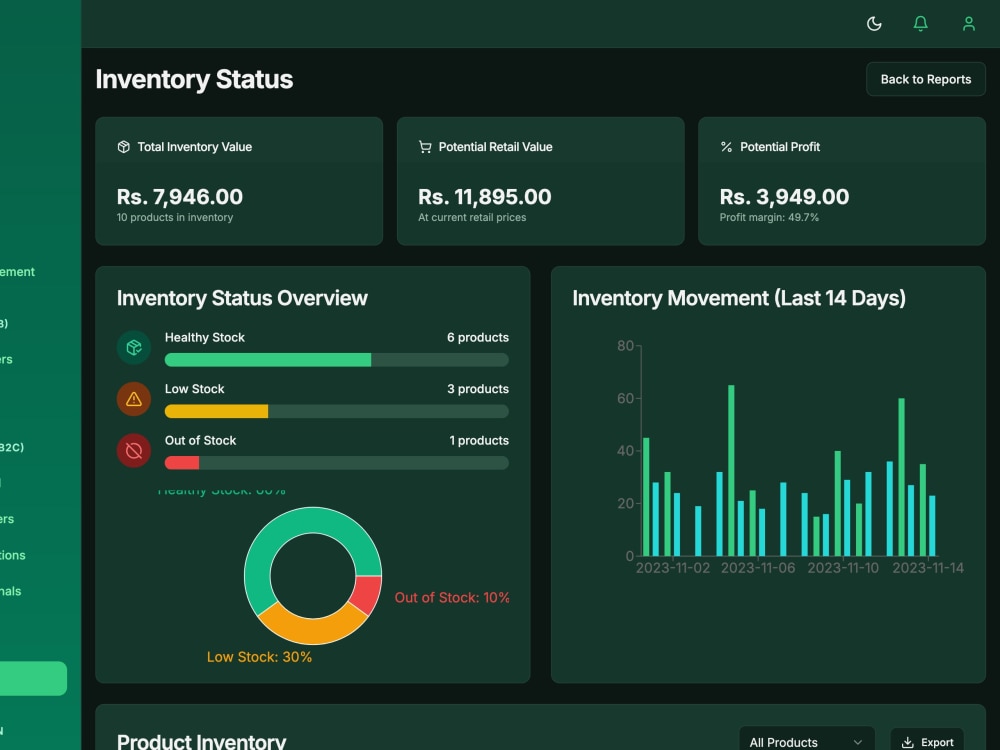Click the 2023-11-06 axis label
The image size is (1000, 750).
(x=758, y=568)
